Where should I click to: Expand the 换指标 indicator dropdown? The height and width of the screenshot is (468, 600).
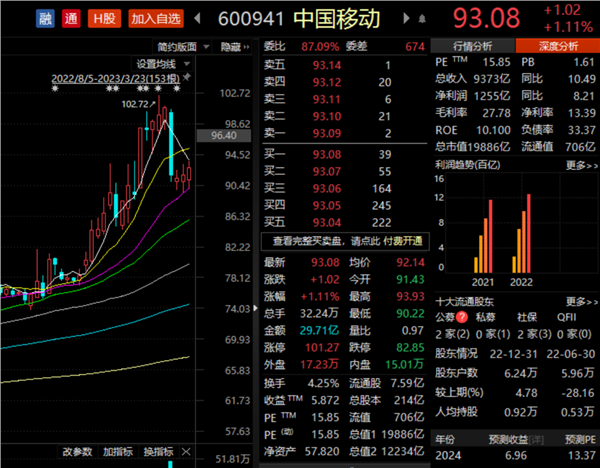(x=167, y=450)
